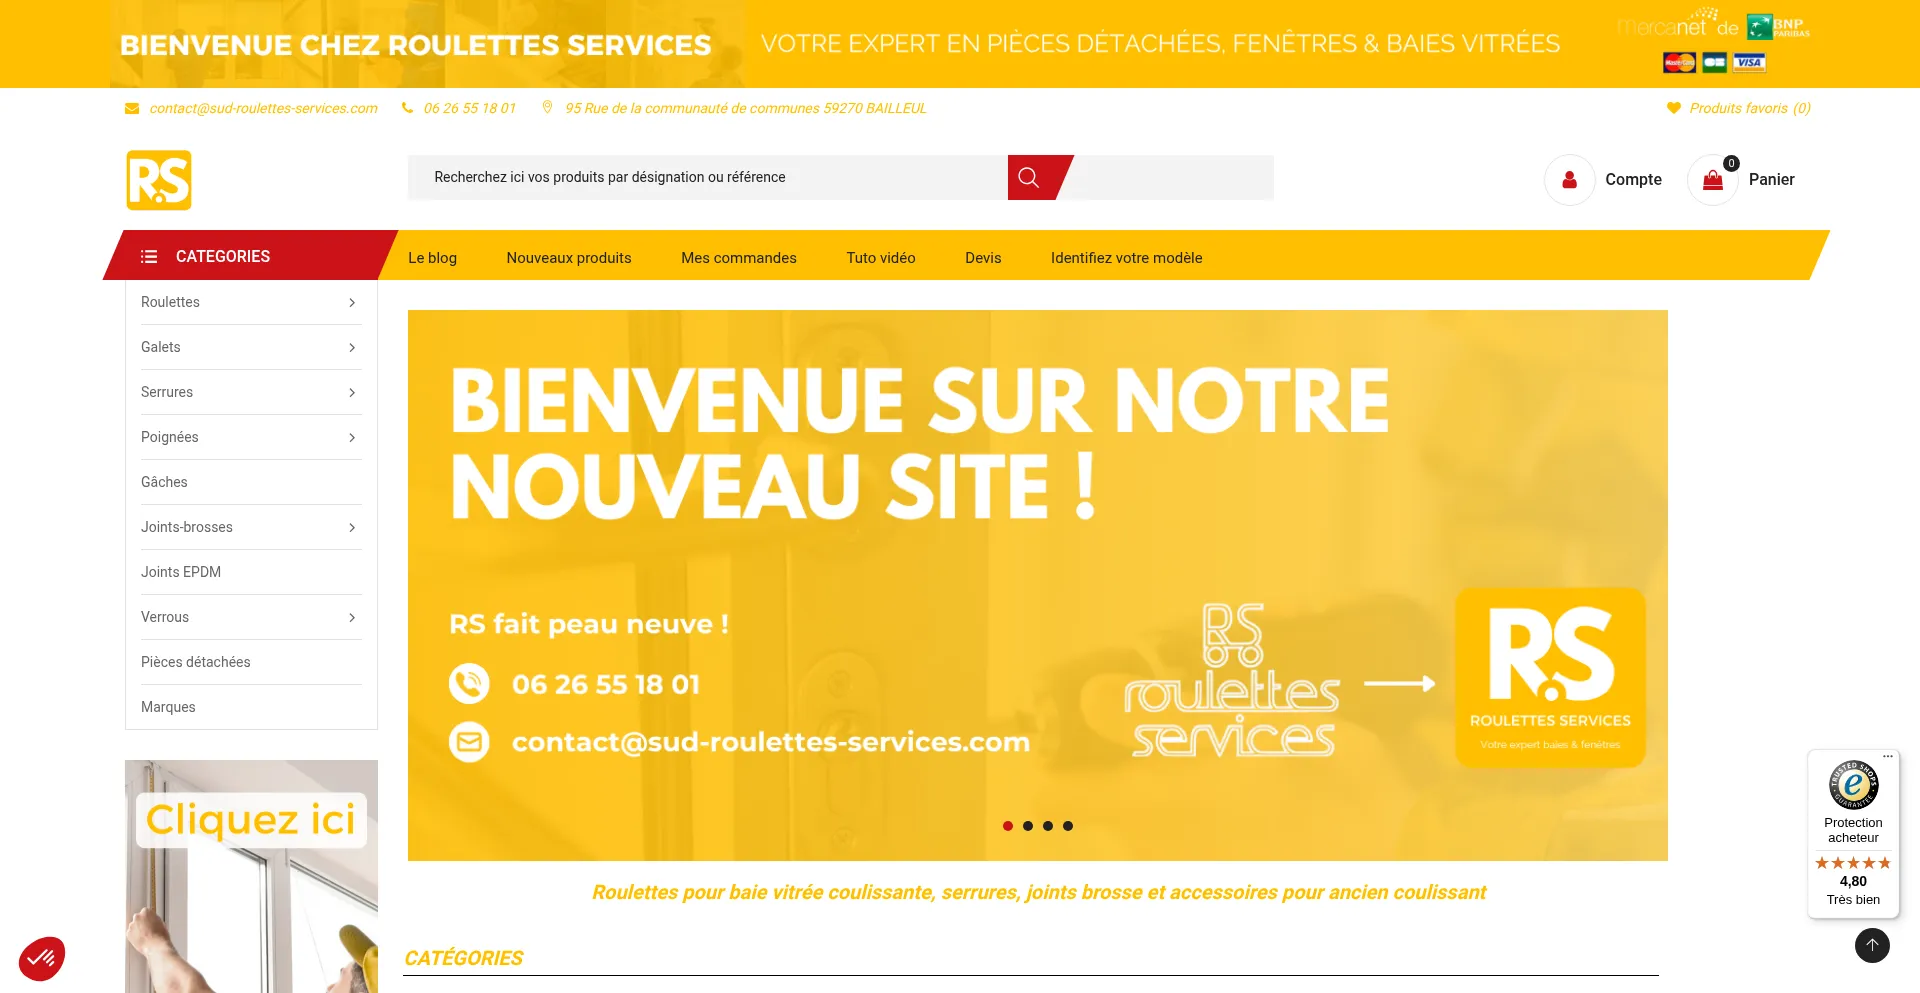Expand the Verrous category chevron
The width and height of the screenshot is (1920, 993).
(352, 618)
